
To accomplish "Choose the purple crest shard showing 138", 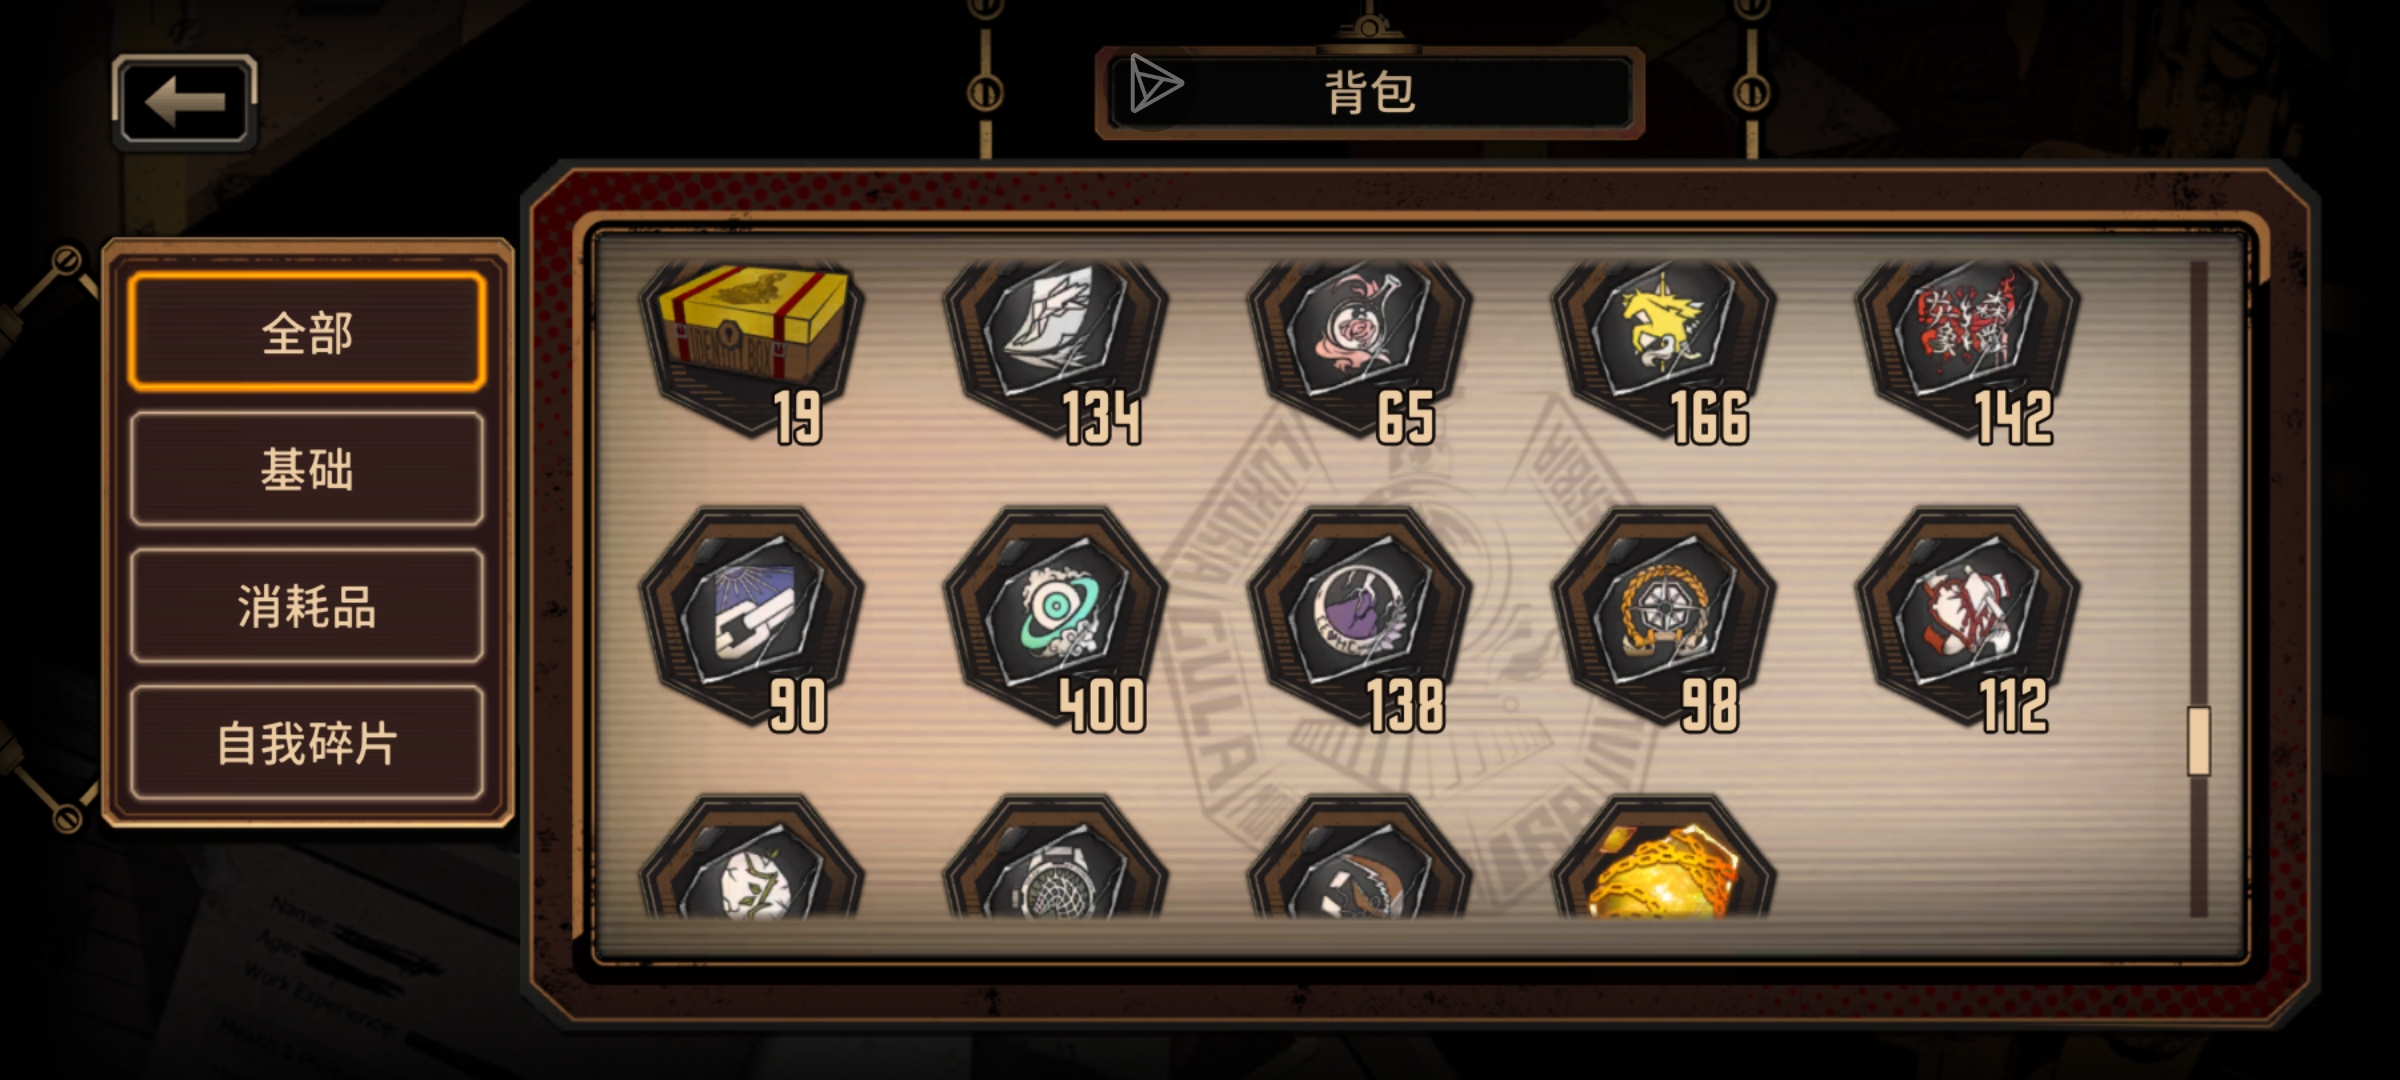I will pyautogui.click(x=1360, y=620).
